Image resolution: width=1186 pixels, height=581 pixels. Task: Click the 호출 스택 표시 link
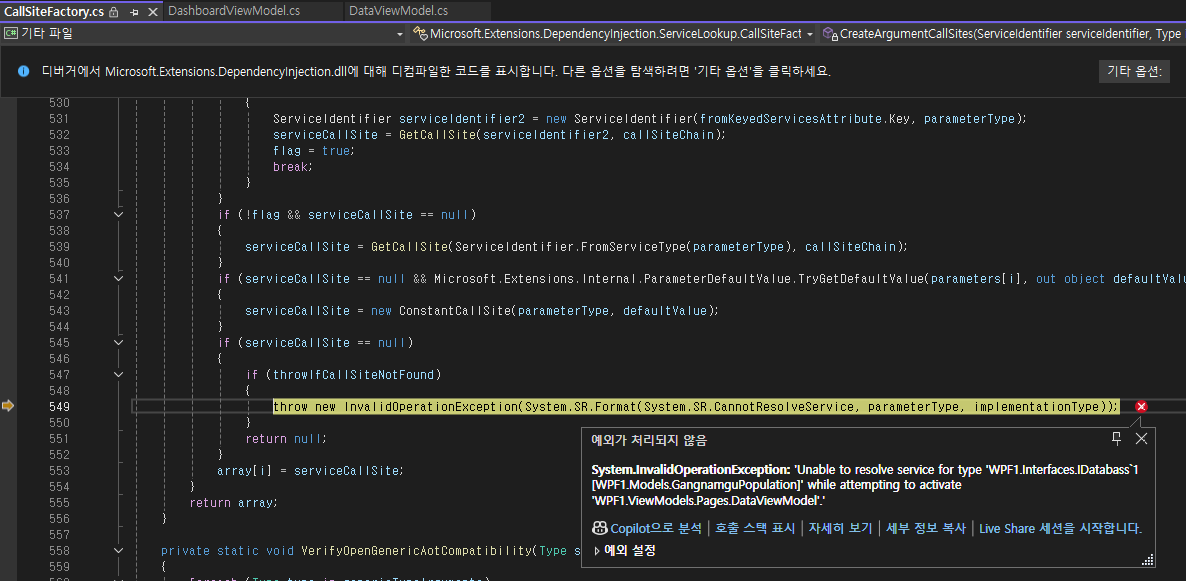(755, 528)
